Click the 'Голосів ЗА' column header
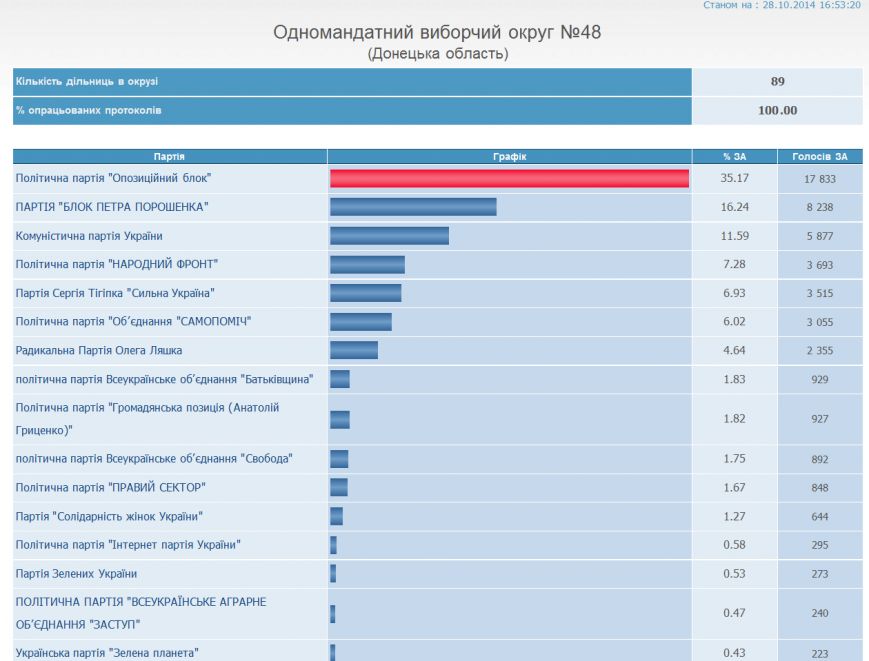The height and width of the screenshot is (661, 869). pyautogui.click(x=820, y=157)
